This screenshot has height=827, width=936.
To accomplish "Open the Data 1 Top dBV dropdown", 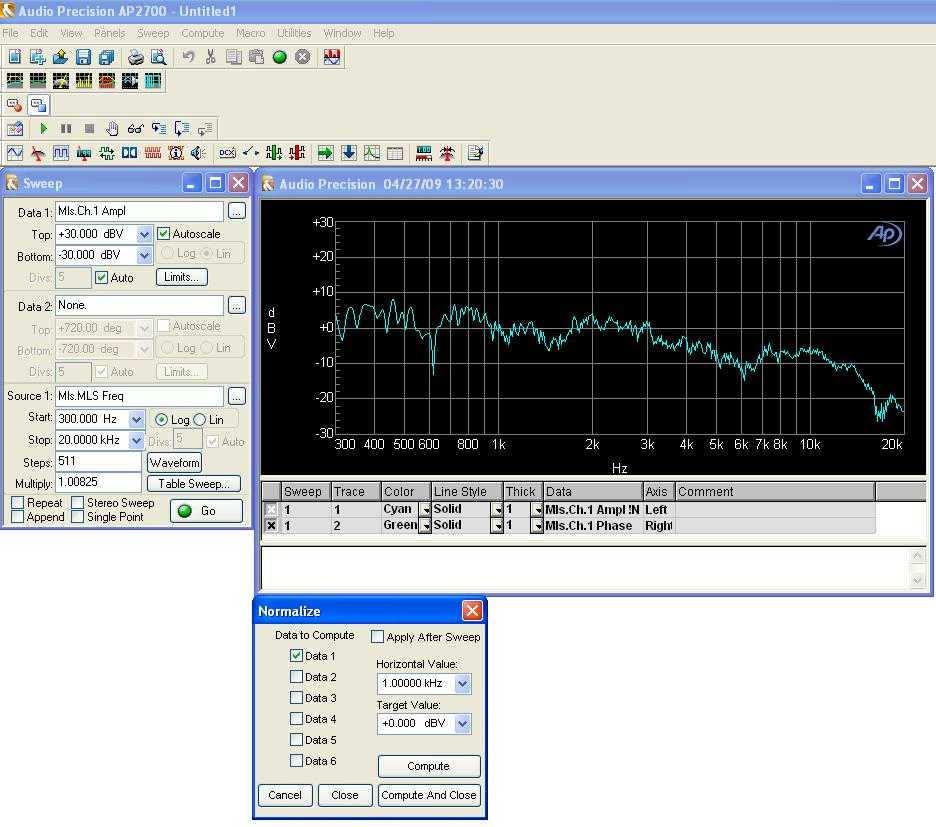I will click(144, 234).
